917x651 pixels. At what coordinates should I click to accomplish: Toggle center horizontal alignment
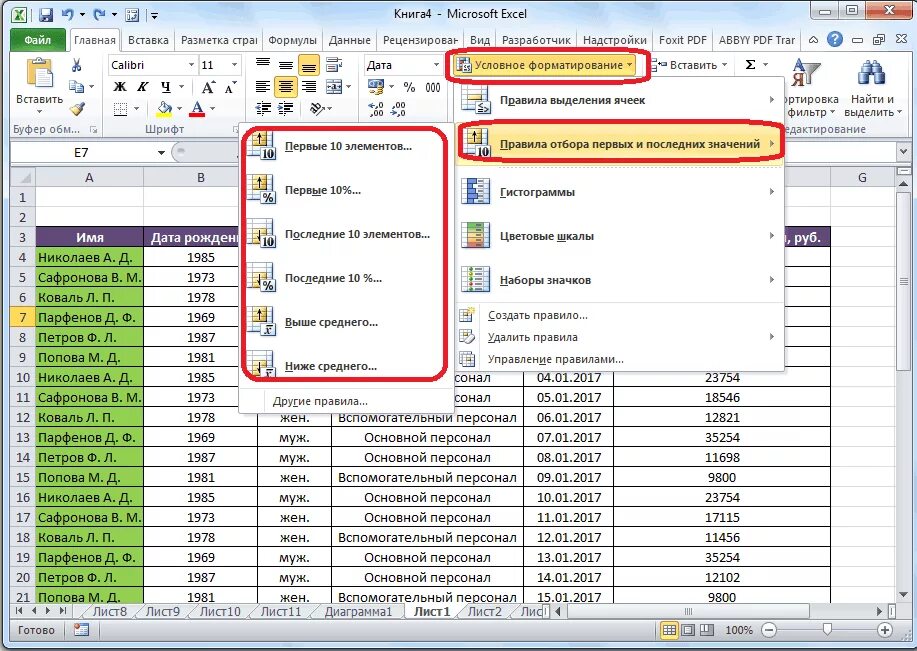coord(285,87)
